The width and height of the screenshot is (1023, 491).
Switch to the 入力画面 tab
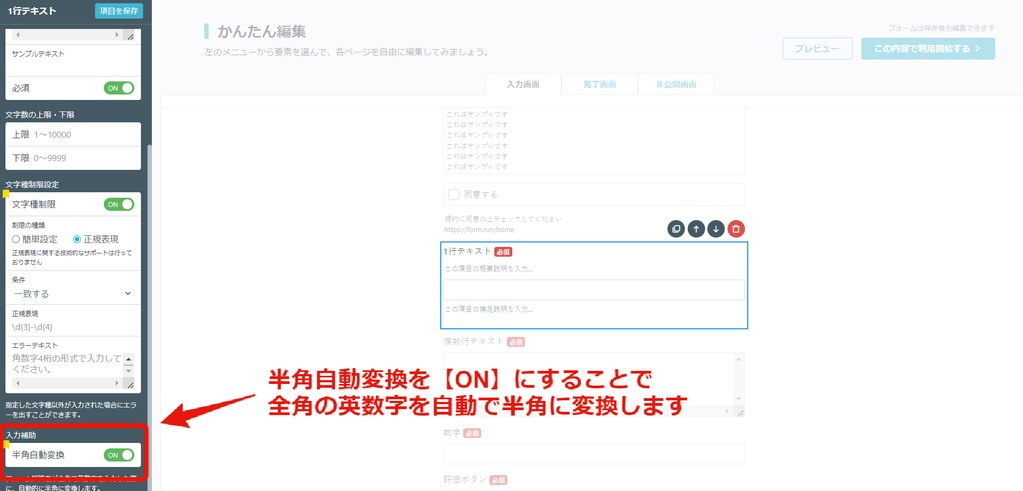coord(522,84)
